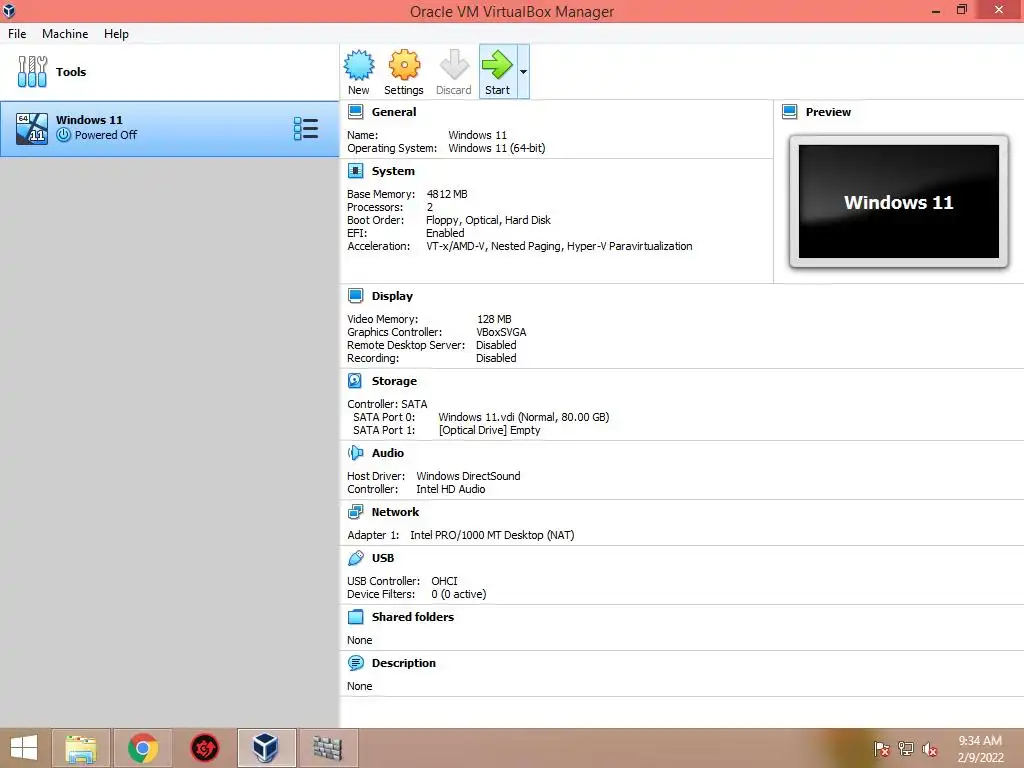1024x768 pixels.
Task: Click the Audio speaker section icon
Action: point(356,453)
